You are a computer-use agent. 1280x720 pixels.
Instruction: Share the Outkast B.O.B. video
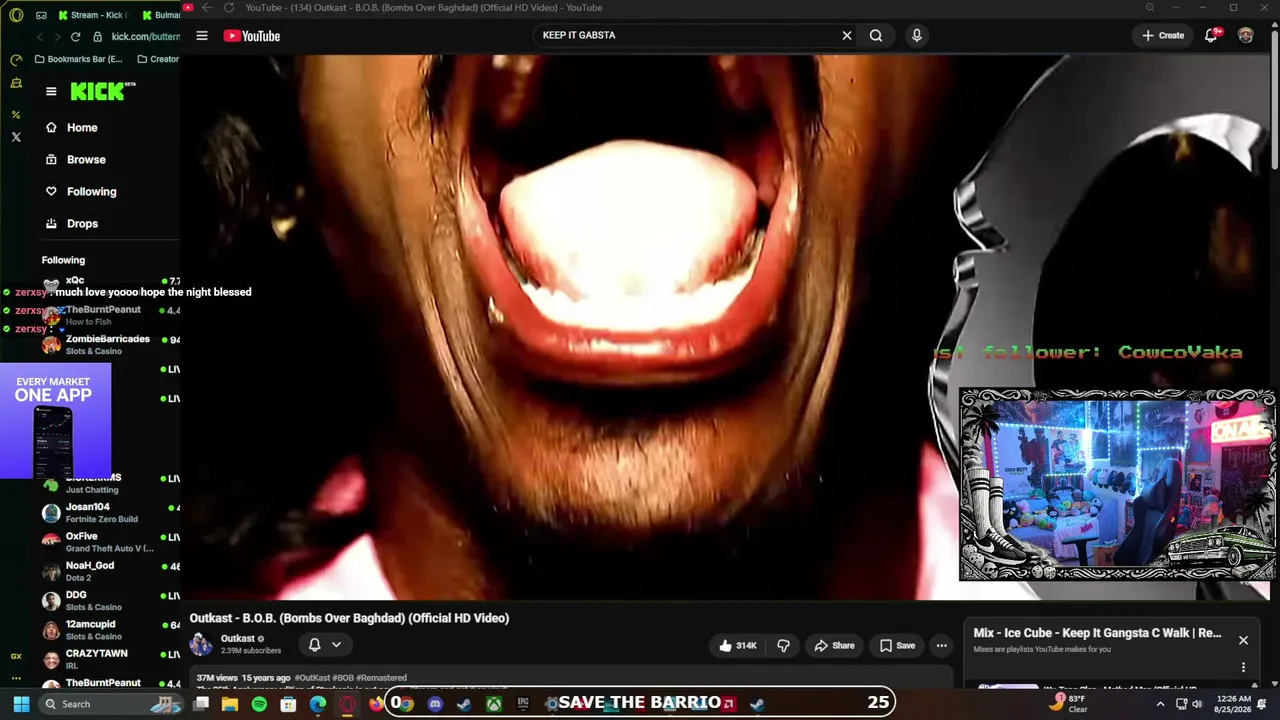(x=834, y=646)
